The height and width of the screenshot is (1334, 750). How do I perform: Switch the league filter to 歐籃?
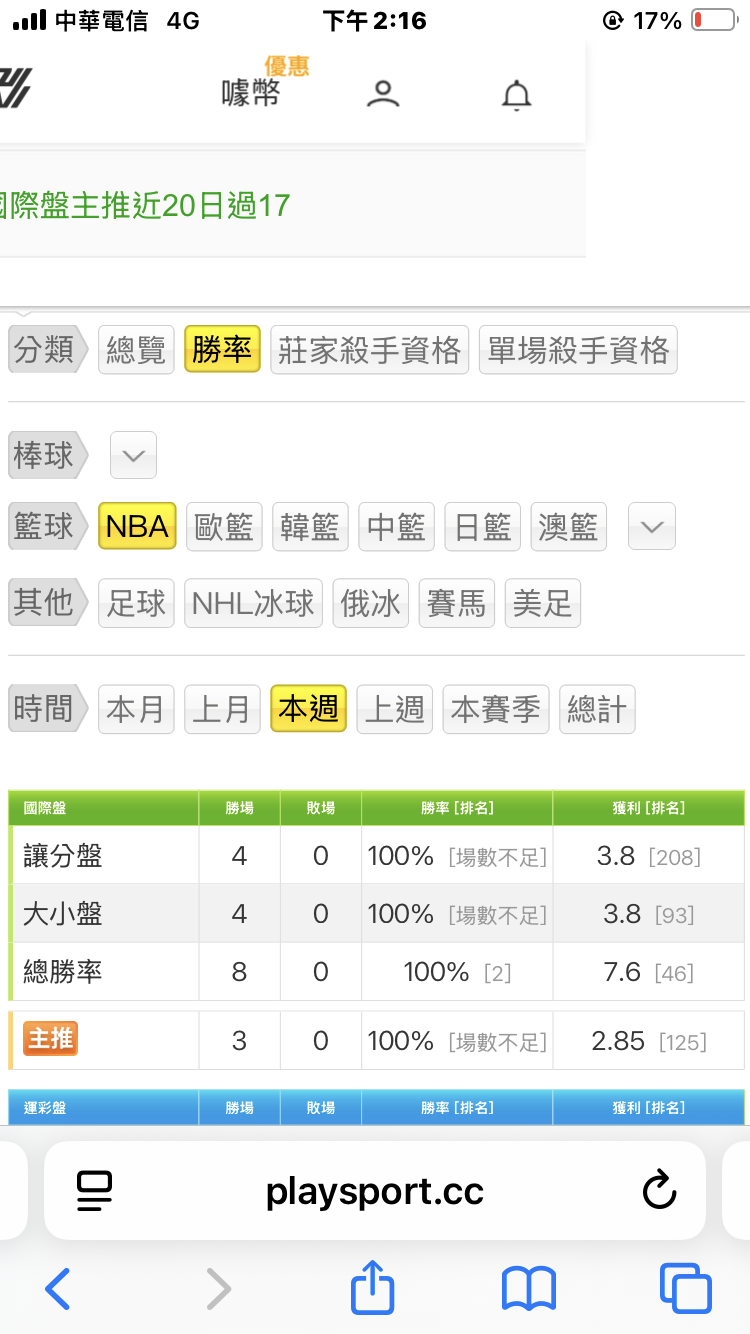pyautogui.click(x=224, y=526)
